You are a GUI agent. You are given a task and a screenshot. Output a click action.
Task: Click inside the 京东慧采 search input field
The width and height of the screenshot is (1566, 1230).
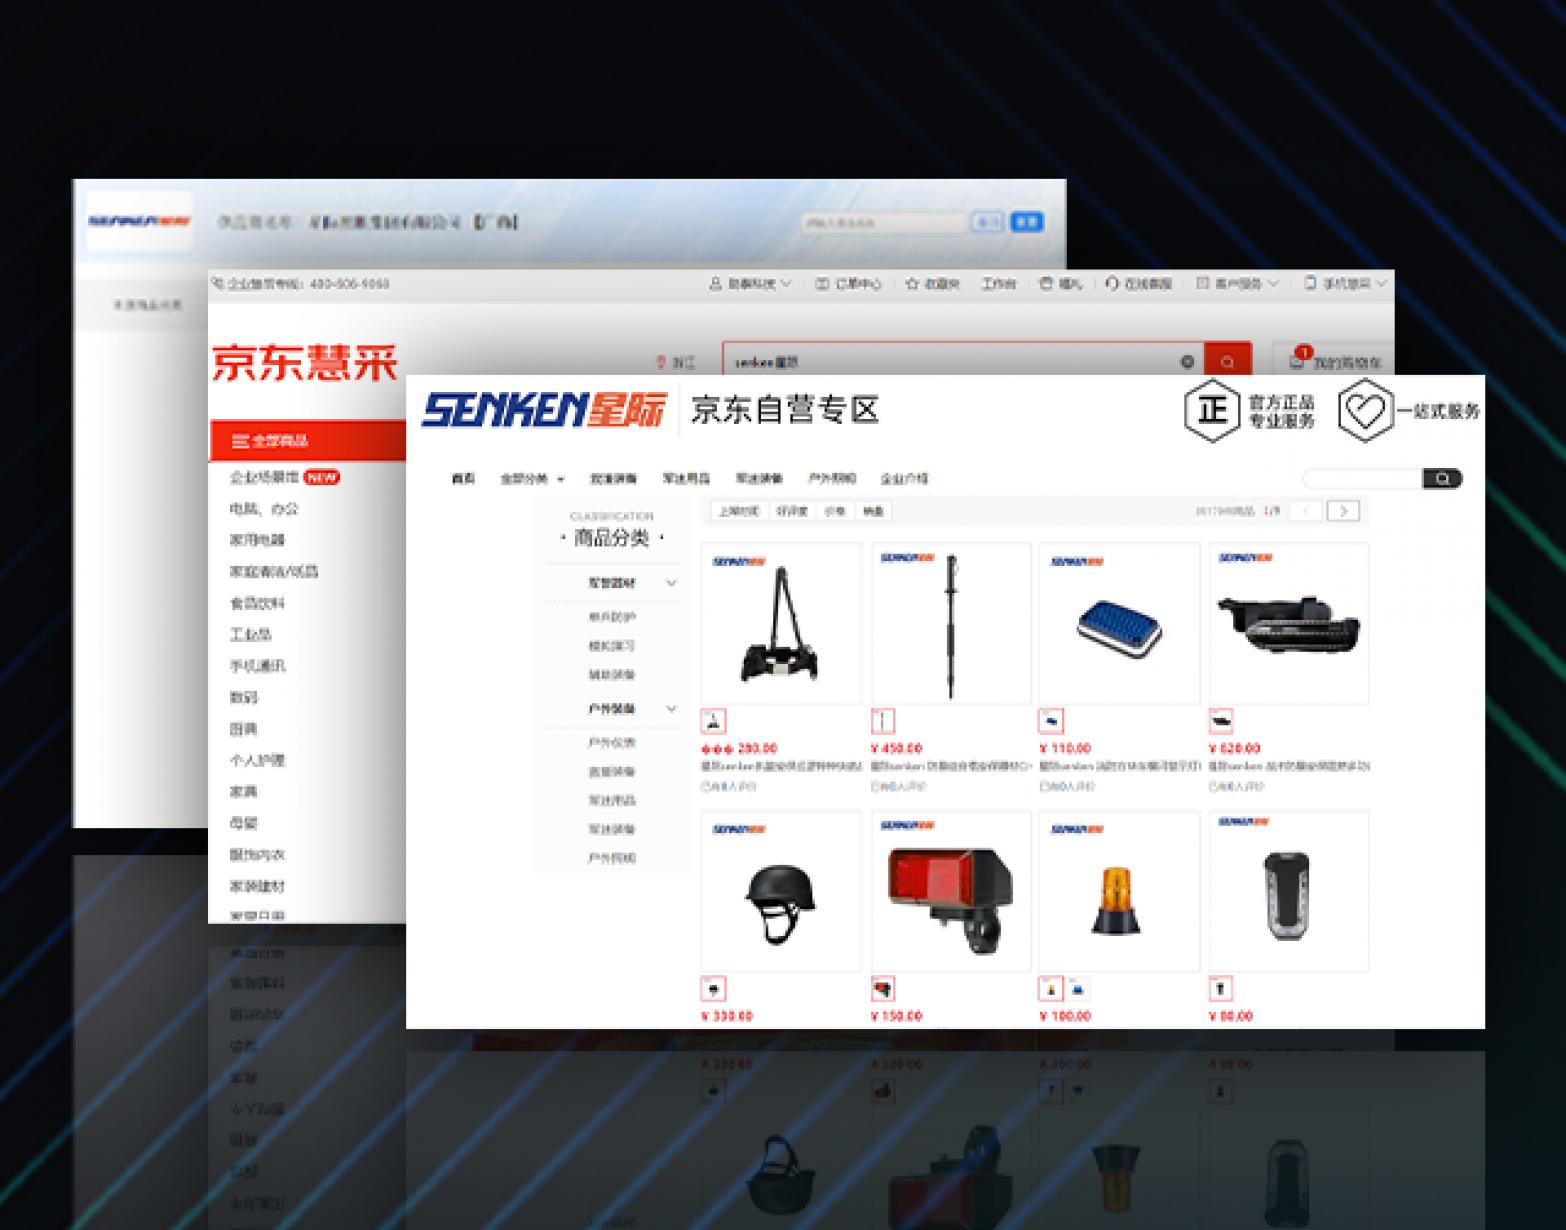click(x=950, y=361)
